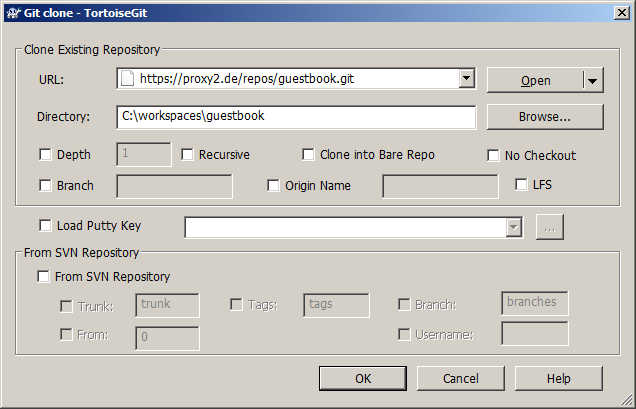Click the ... Putty key browse button

tap(550, 227)
